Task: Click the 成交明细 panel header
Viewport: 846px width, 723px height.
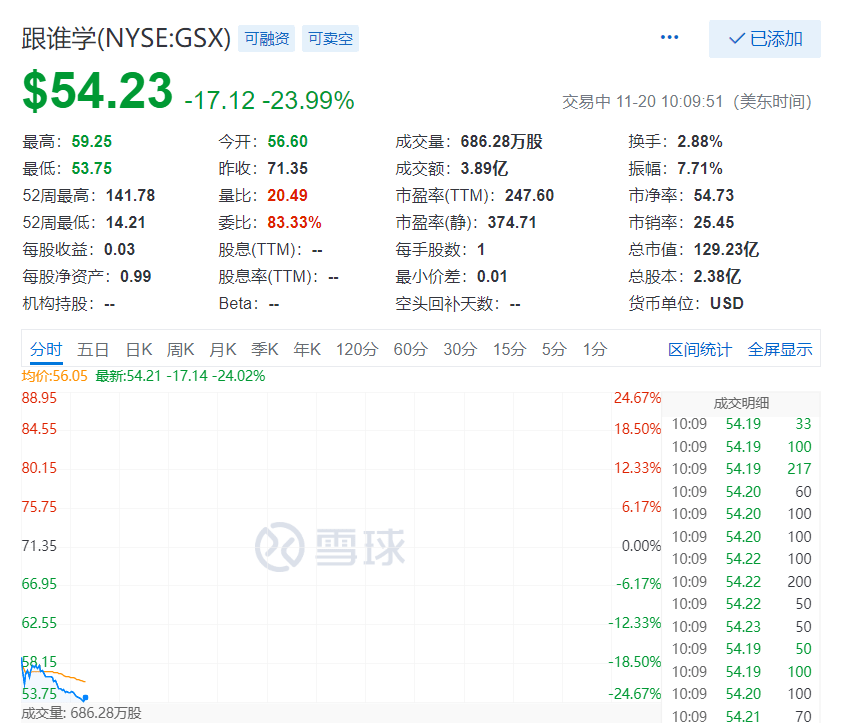Action: click(741, 403)
